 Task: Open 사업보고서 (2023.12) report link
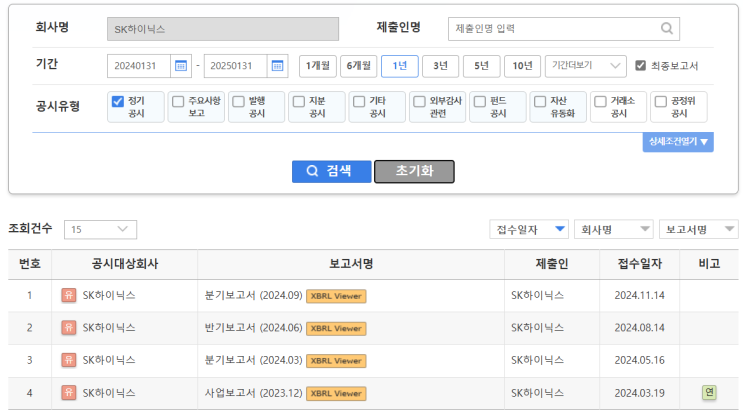(x=254, y=392)
